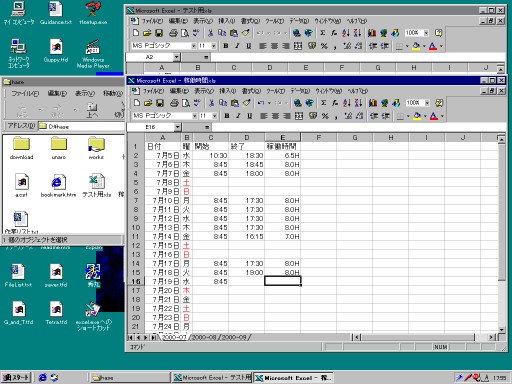Toggle Bold formatting in front Excel
The image size is (512, 384).
pos(227,116)
